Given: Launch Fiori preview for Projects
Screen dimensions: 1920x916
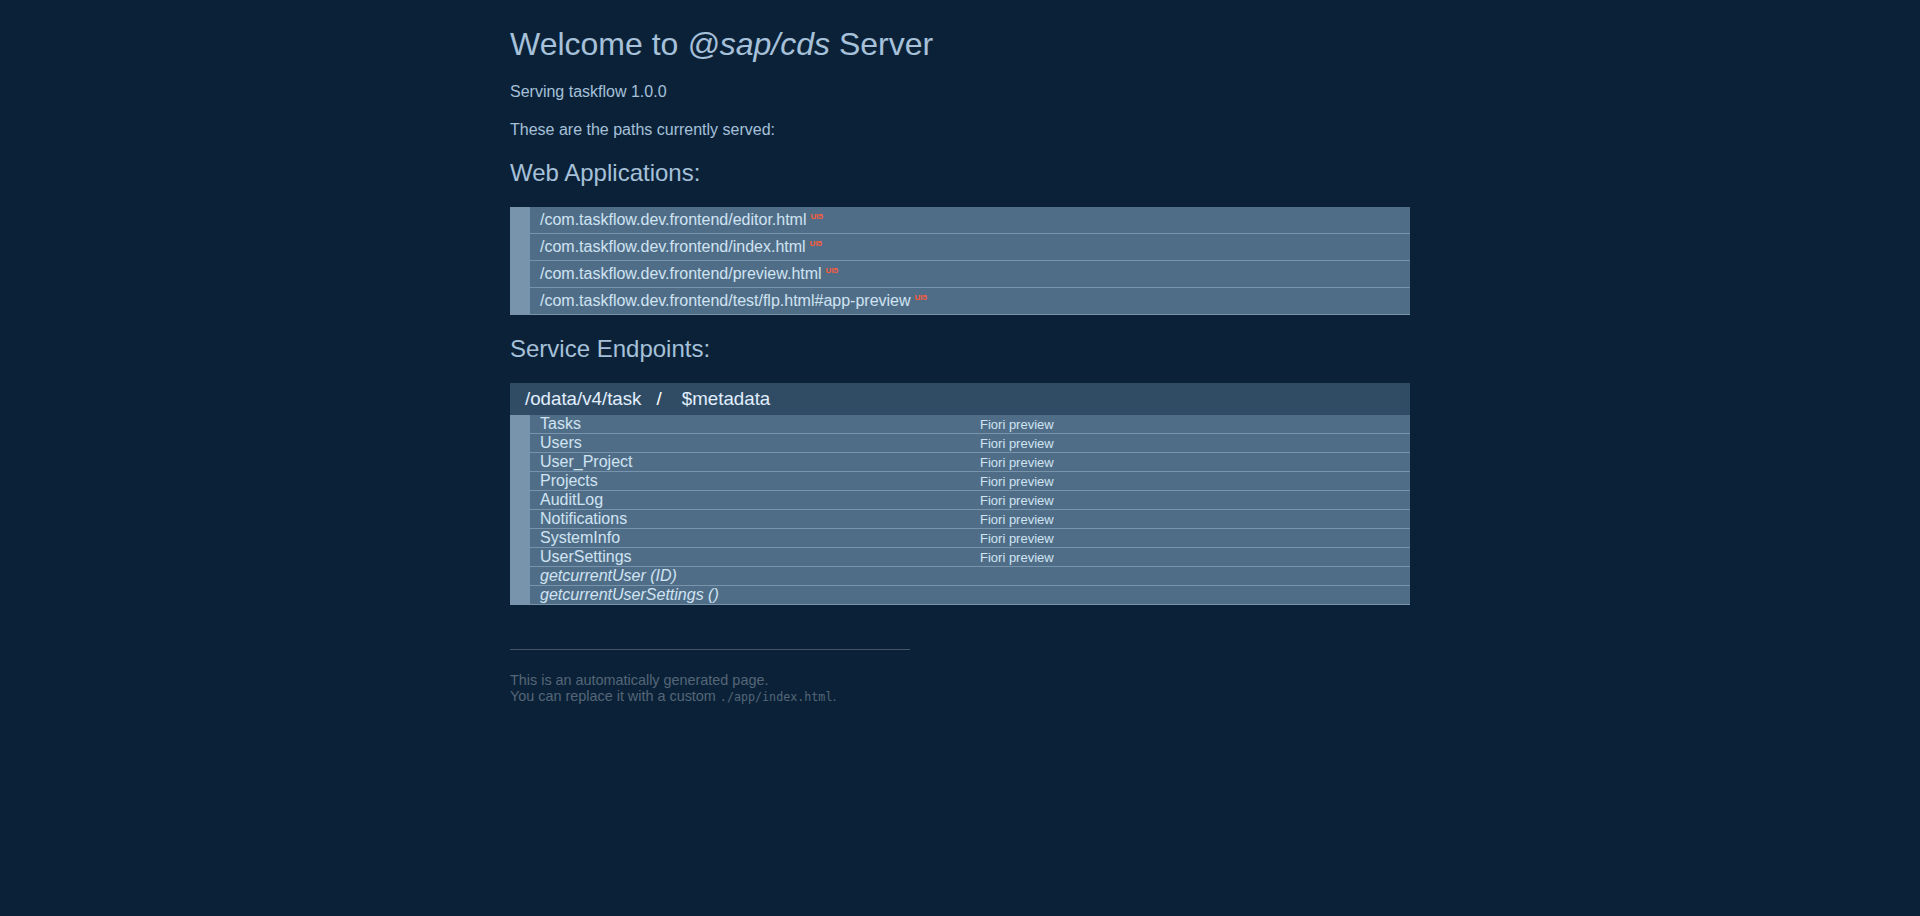Looking at the screenshot, I should point(1016,482).
